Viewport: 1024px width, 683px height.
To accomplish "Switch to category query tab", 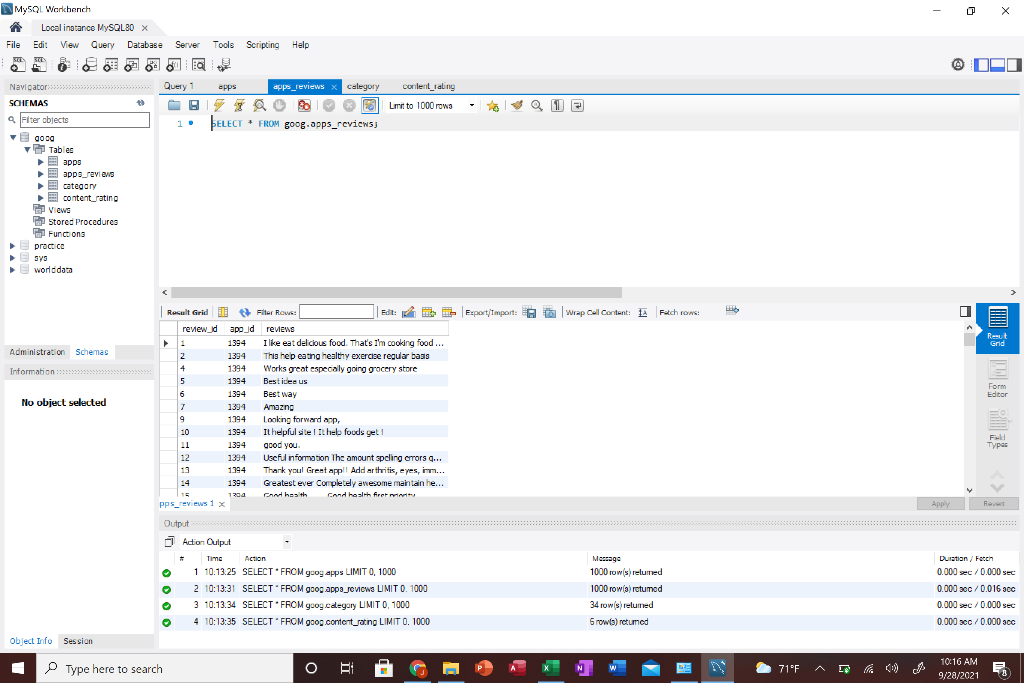I will tap(362, 86).
